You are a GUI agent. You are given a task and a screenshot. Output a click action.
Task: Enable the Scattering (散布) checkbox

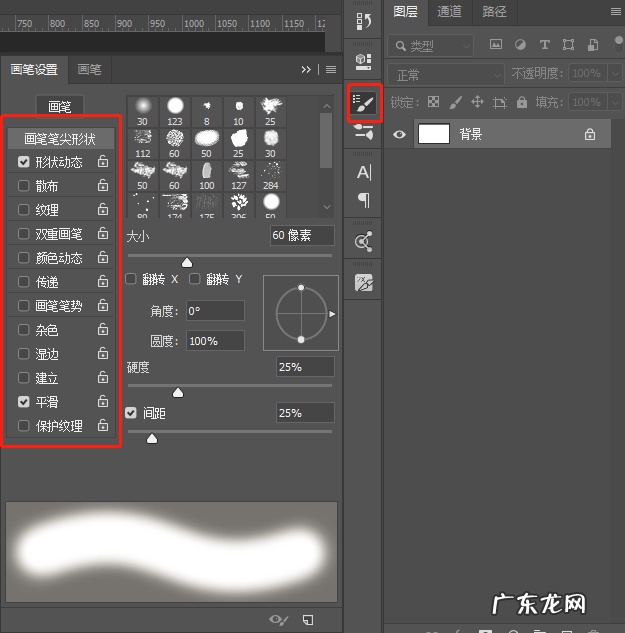coord(24,186)
